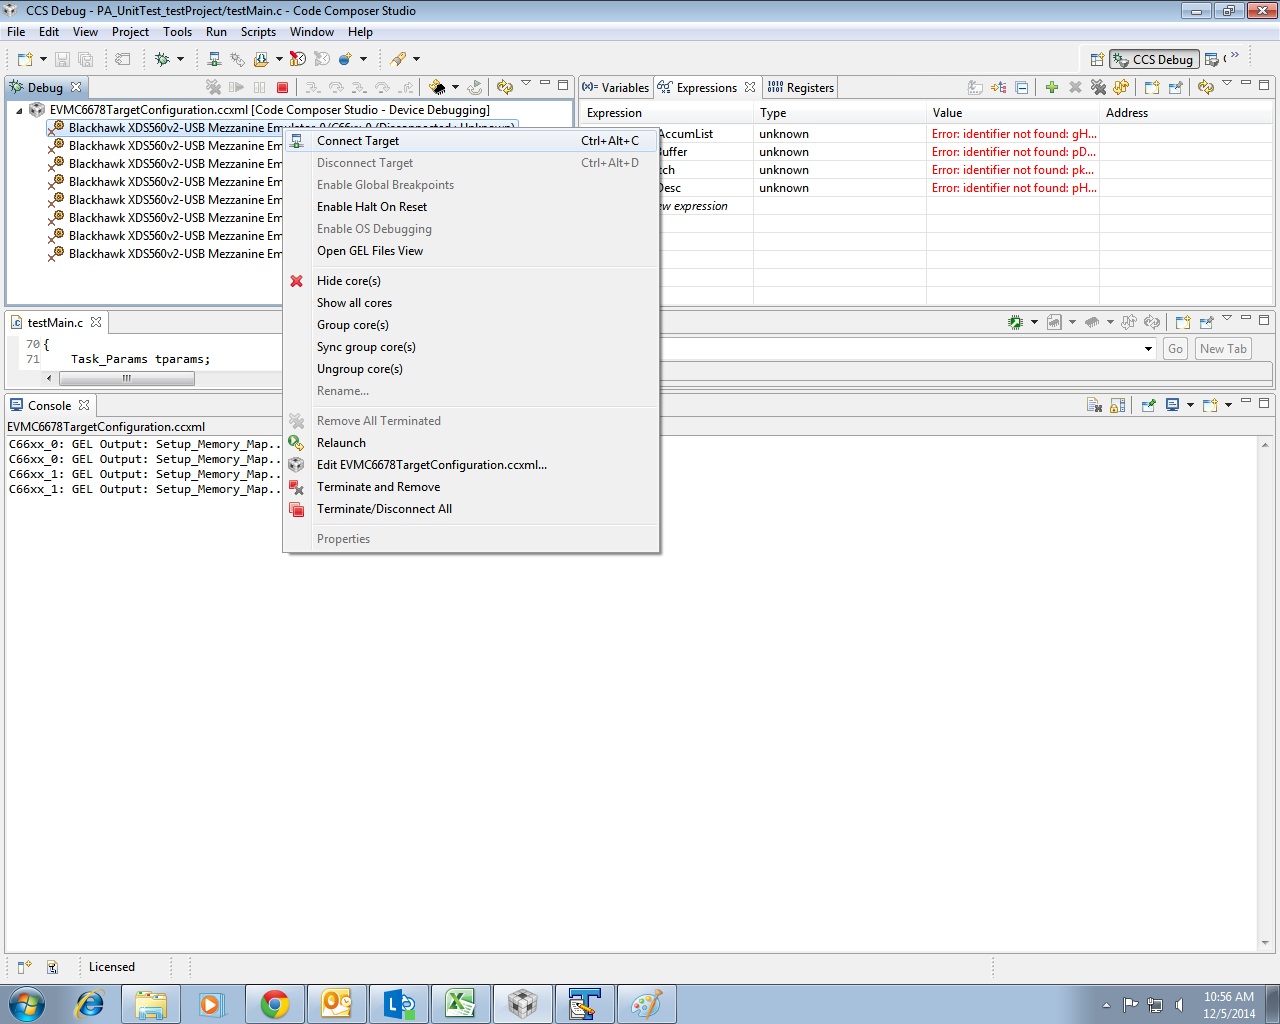Open Windows Explorer folder on taskbar
1280x1024 pixels.
[x=151, y=1004]
